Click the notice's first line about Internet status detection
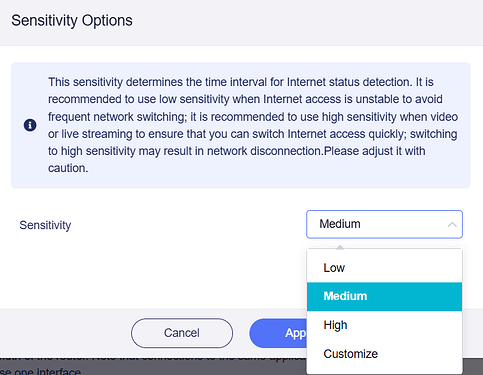Screen dimensions: 483x375 click(241, 82)
